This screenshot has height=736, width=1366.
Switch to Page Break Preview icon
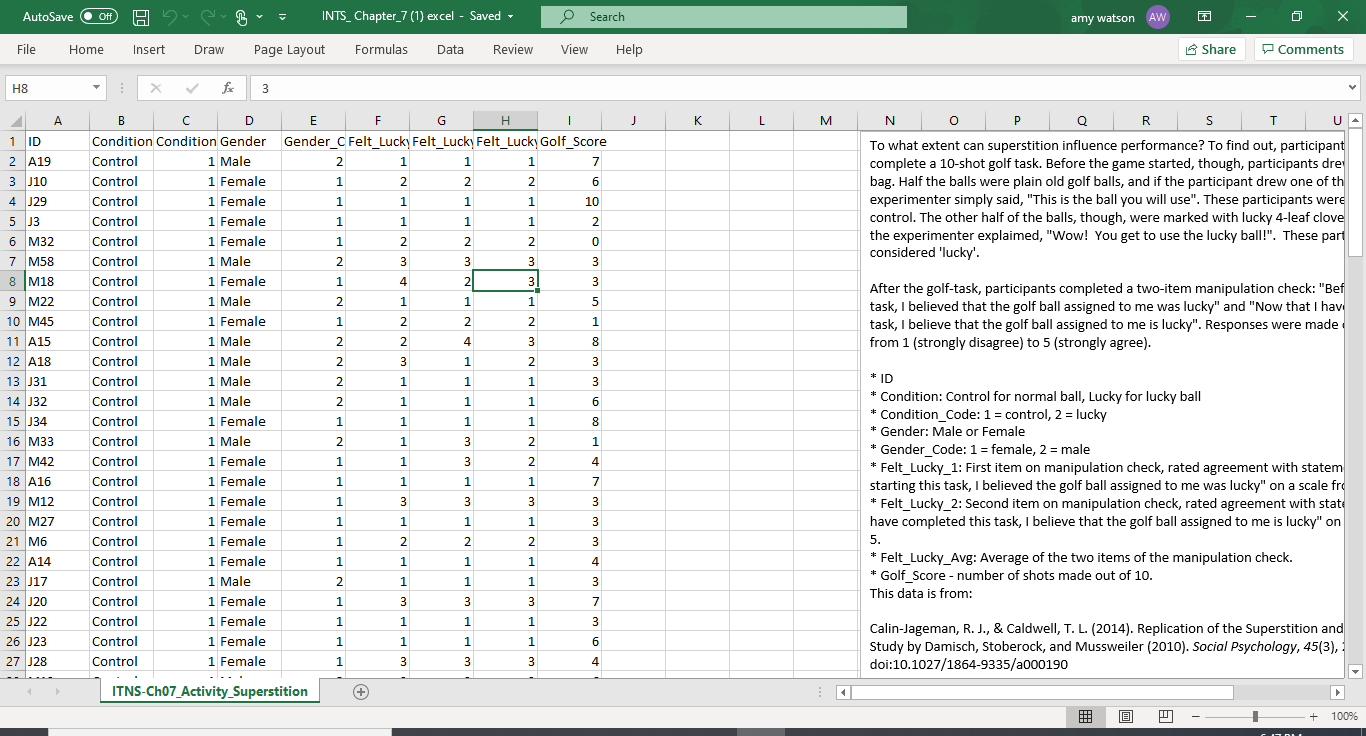pos(1165,716)
